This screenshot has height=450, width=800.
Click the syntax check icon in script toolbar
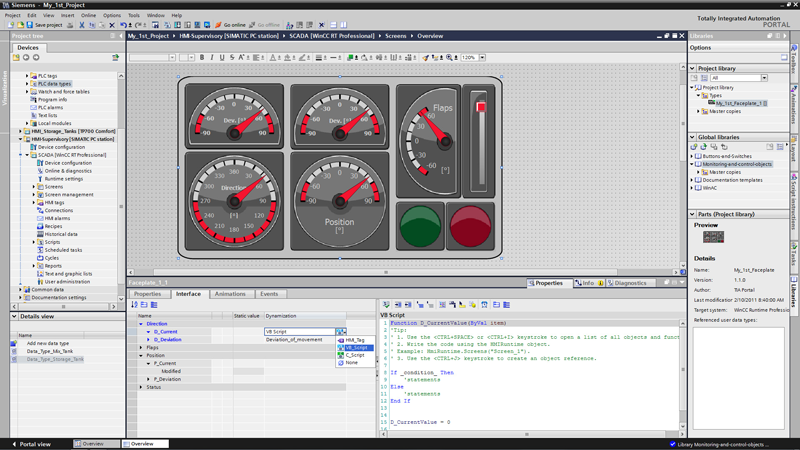(x=386, y=305)
